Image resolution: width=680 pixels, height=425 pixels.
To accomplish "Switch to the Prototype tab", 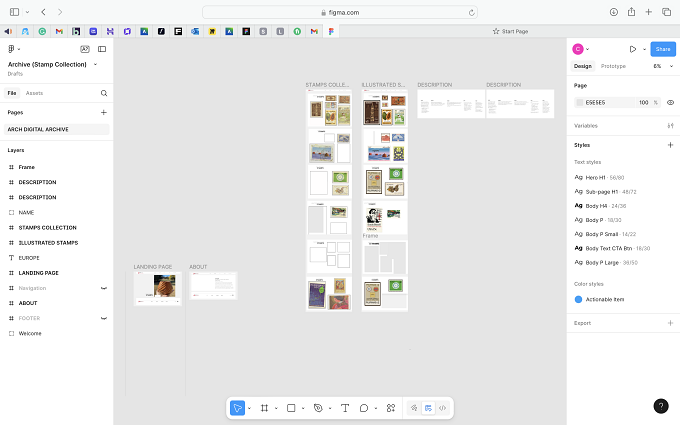I will (613, 66).
